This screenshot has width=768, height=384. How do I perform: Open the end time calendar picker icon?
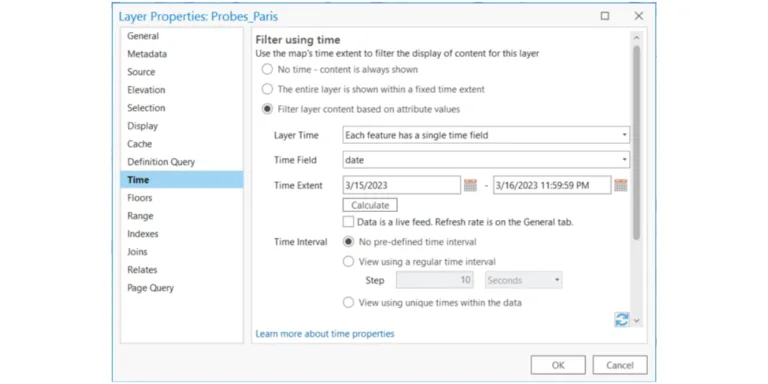click(621, 185)
